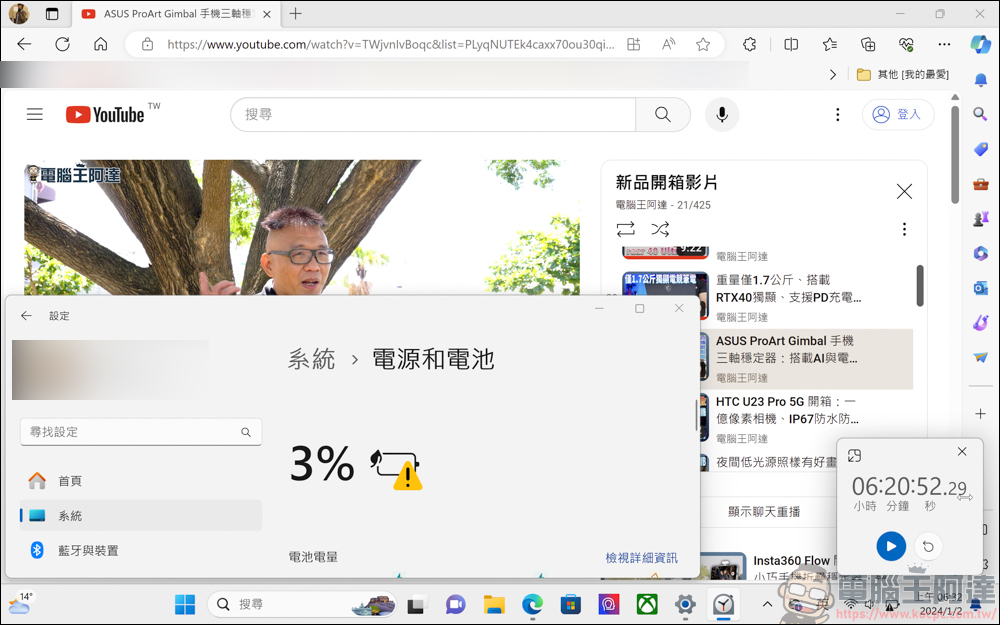
Task: Toggle playlist loop icon
Action: 626,229
